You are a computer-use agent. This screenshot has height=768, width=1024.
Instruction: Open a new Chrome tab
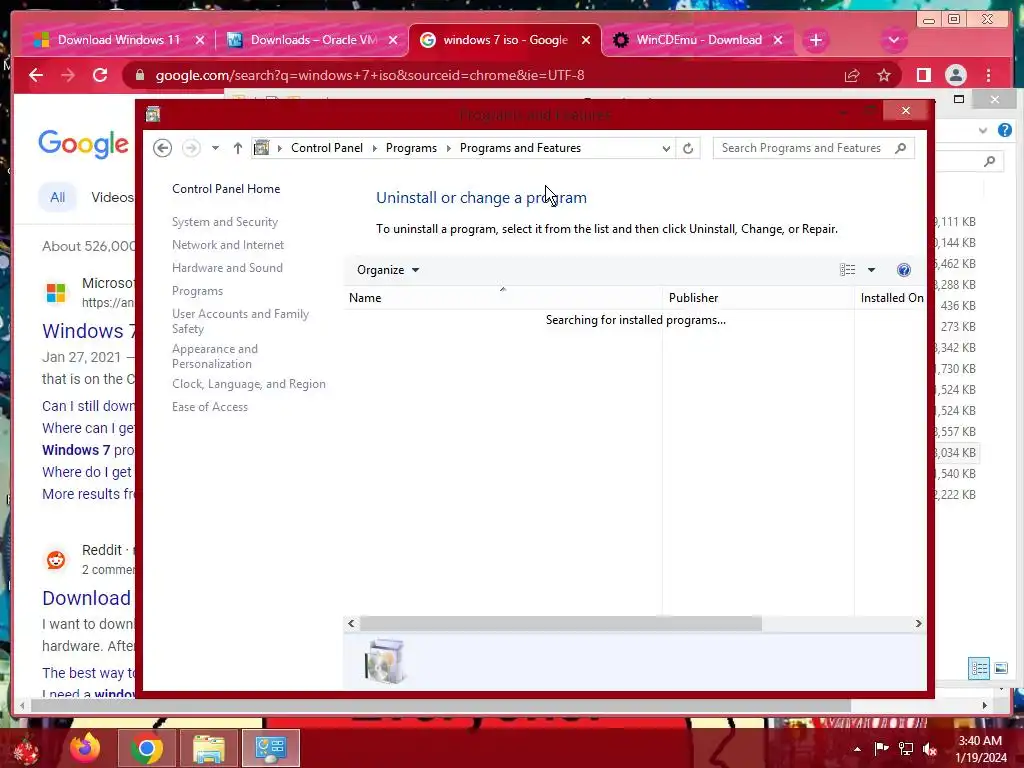click(816, 40)
